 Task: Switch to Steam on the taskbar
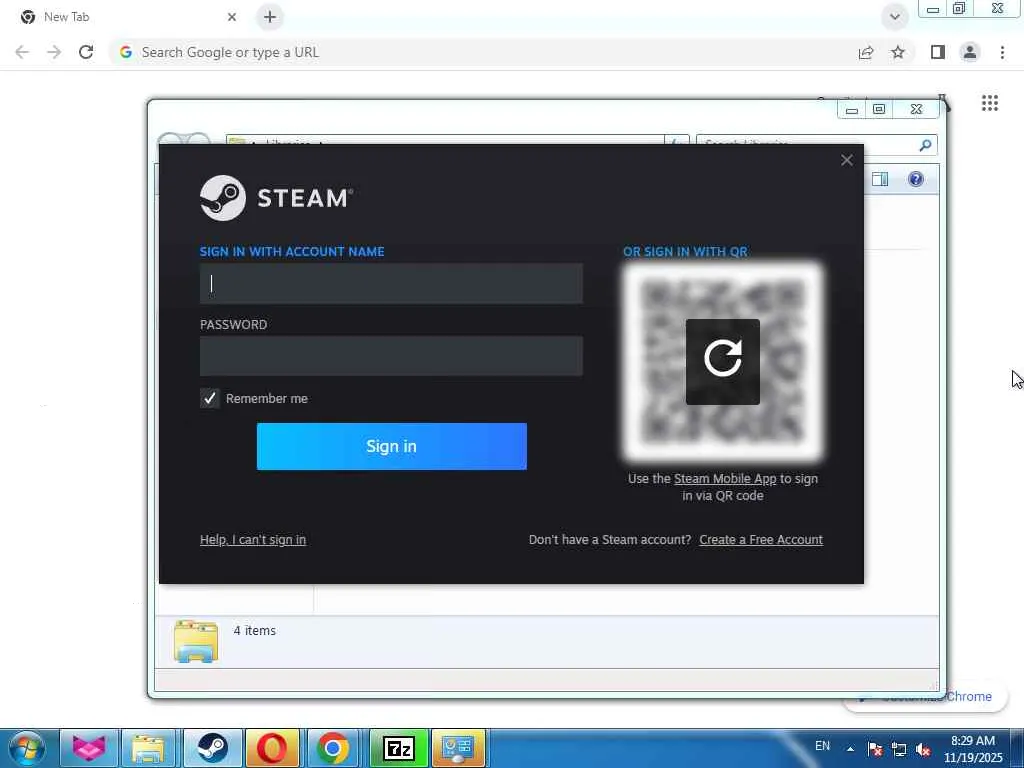point(212,748)
